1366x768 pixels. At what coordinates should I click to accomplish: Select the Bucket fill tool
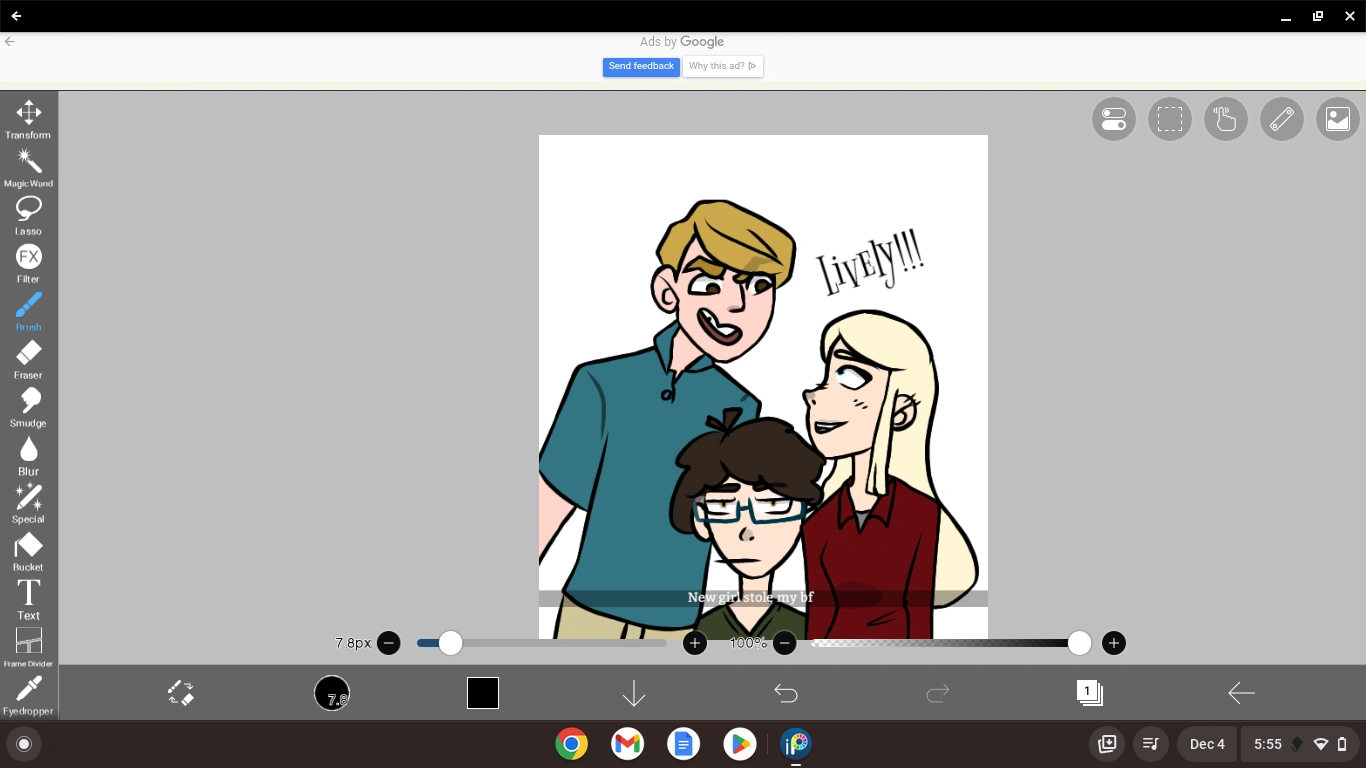tap(28, 547)
